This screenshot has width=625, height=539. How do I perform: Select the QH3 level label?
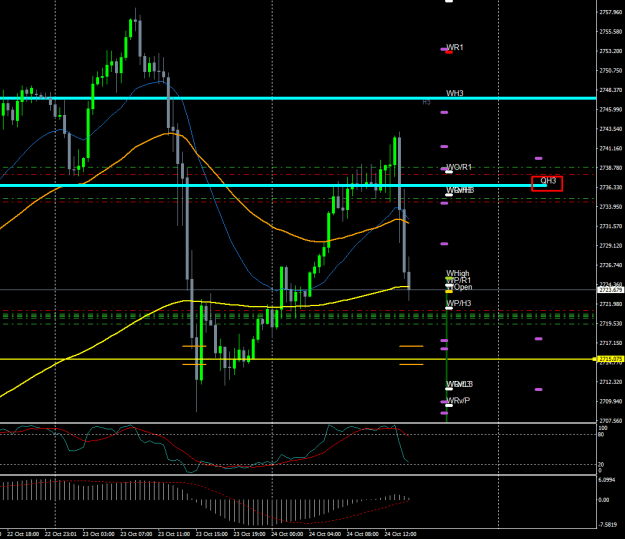point(548,181)
